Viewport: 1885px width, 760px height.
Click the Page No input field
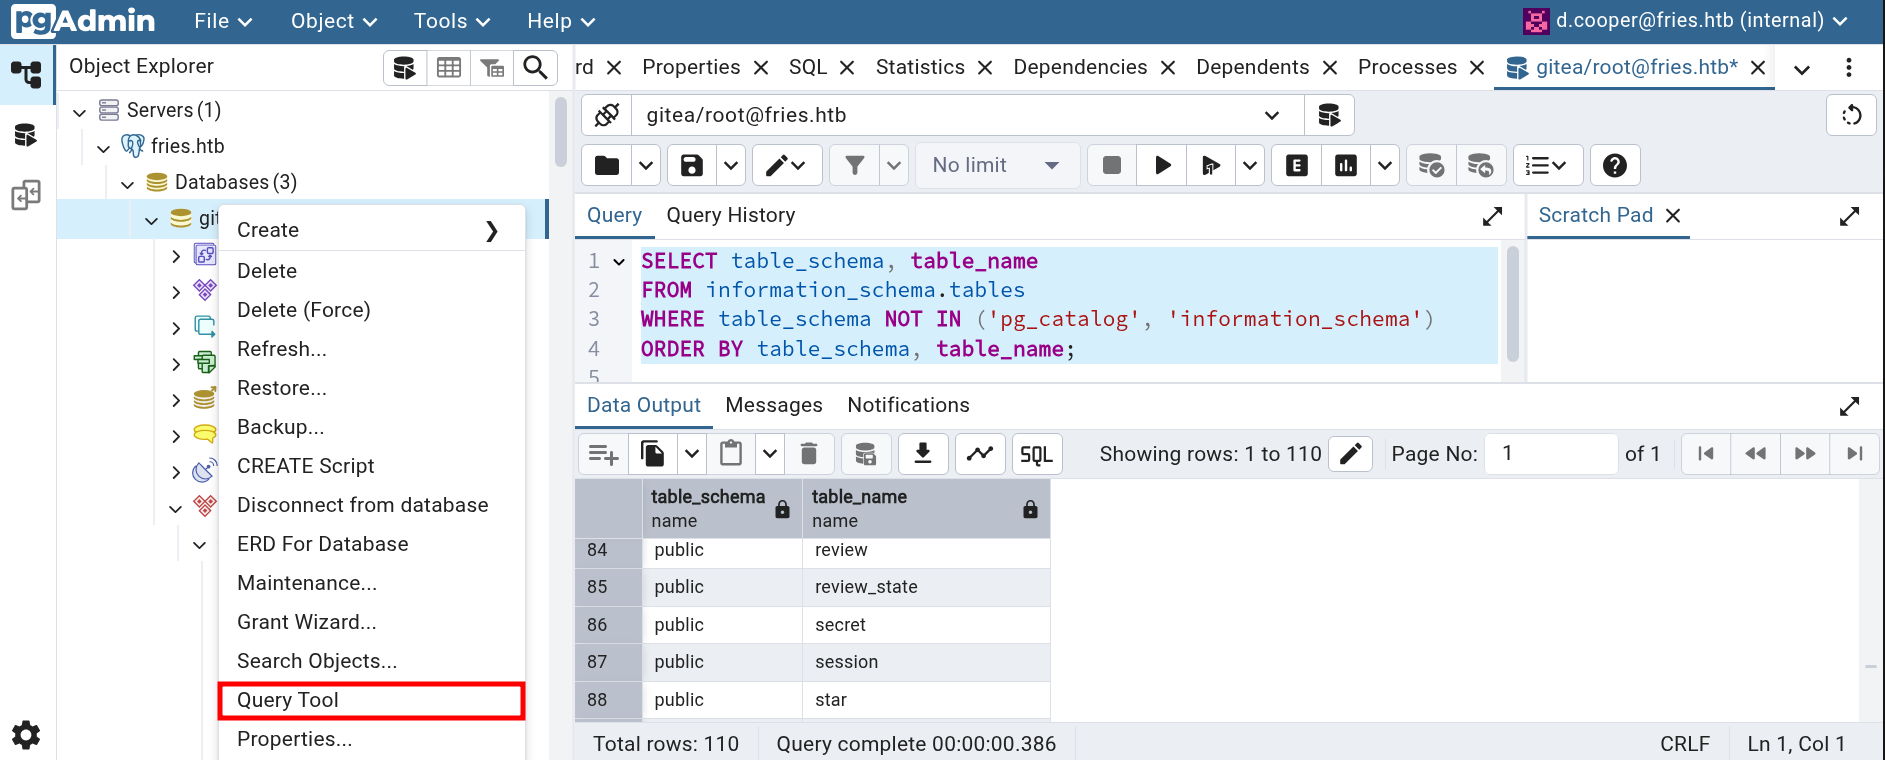pos(1551,454)
